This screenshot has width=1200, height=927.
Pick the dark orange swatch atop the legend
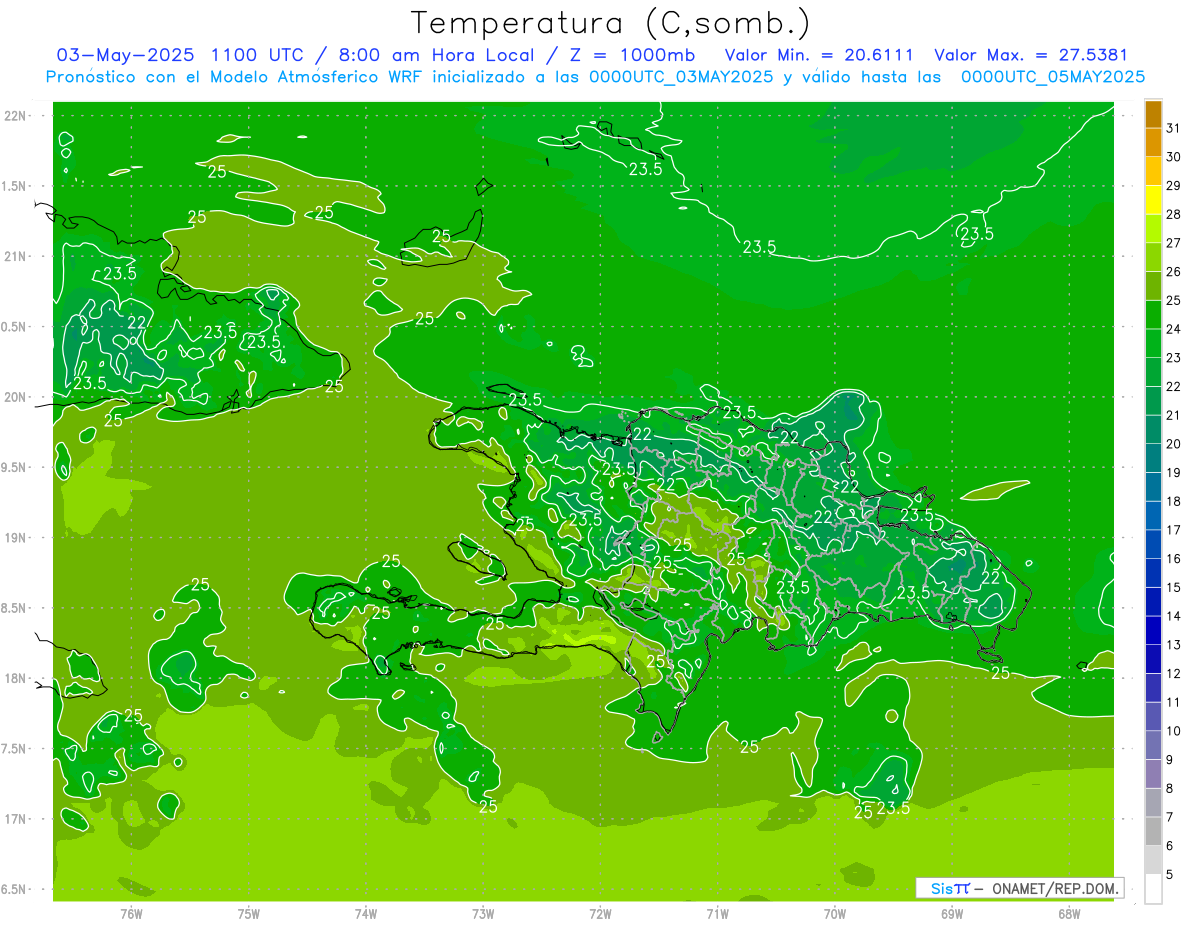point(1153,114)
